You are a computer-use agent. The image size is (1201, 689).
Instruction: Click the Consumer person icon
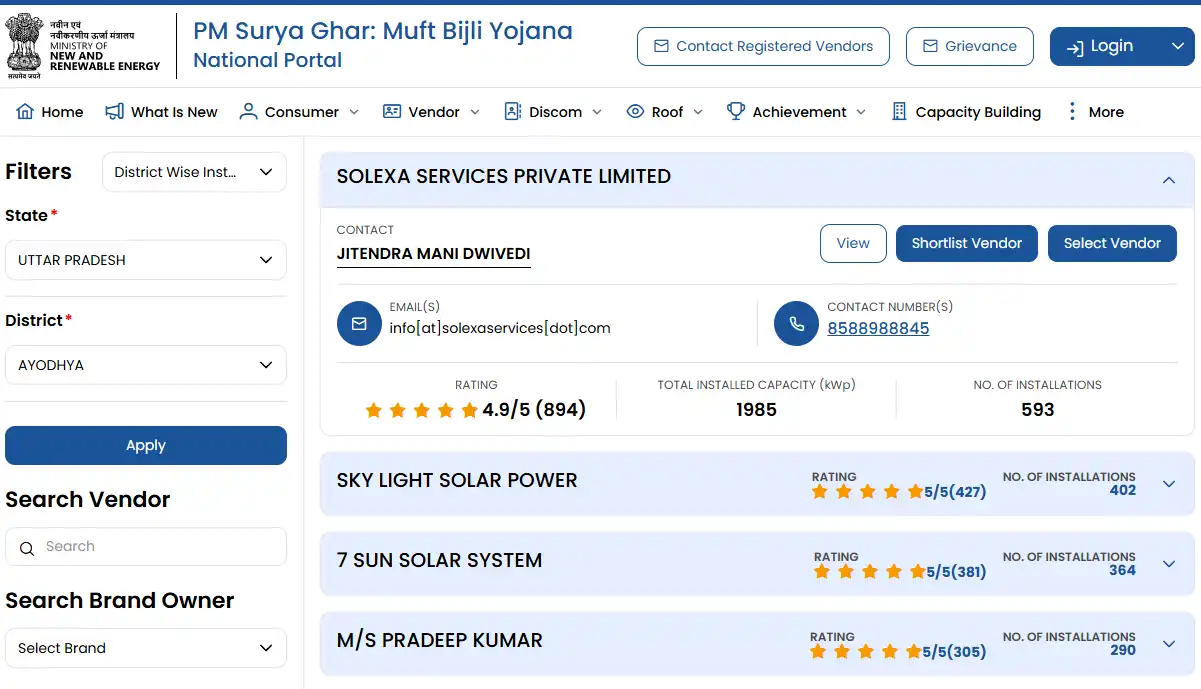(x=248, y=111)
